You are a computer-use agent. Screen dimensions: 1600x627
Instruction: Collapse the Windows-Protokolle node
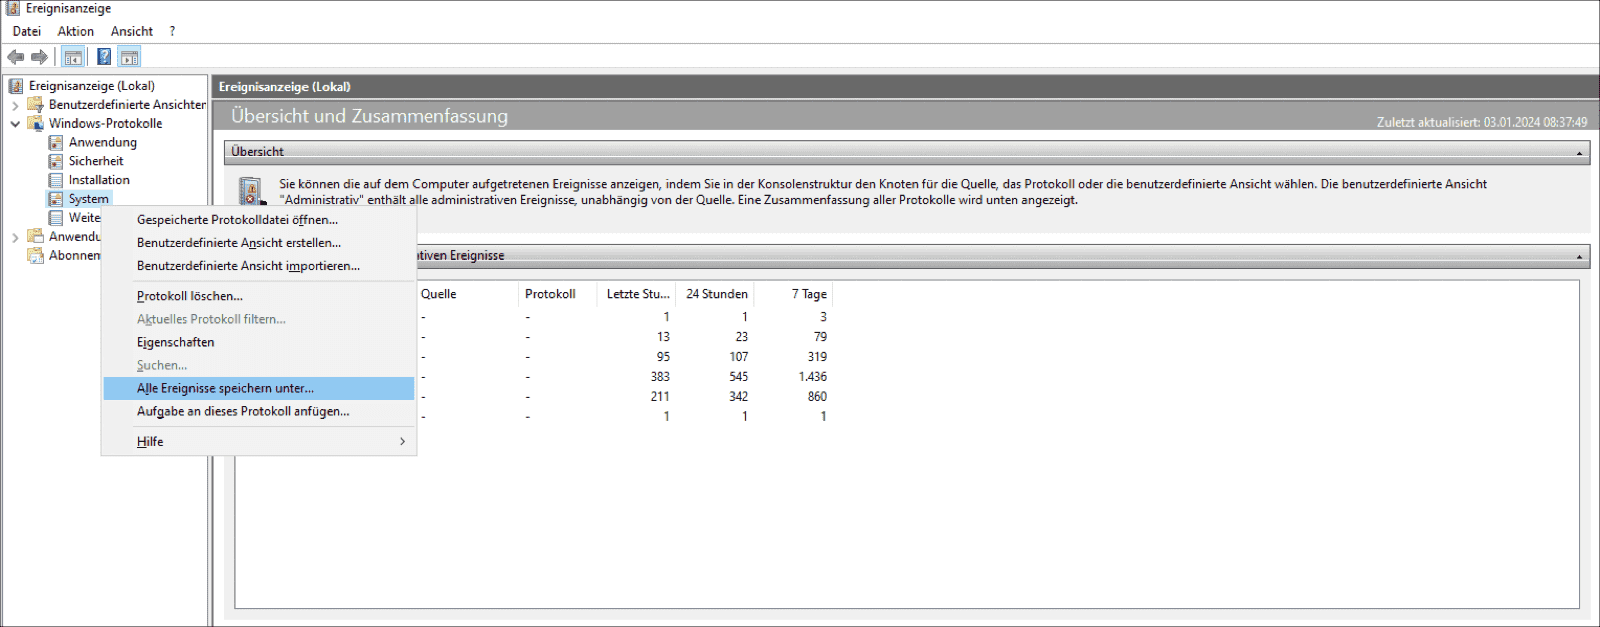(15, 124)
